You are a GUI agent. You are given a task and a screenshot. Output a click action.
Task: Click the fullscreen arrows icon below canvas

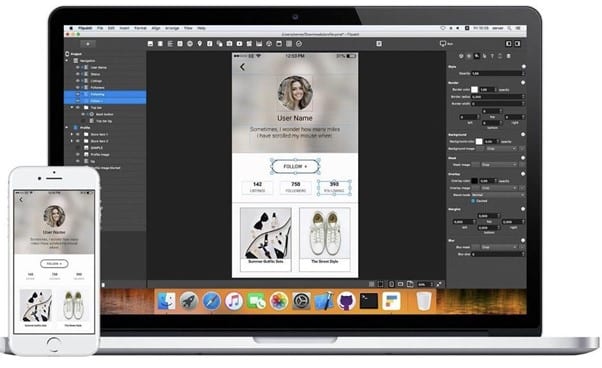[x=439, y=284]
